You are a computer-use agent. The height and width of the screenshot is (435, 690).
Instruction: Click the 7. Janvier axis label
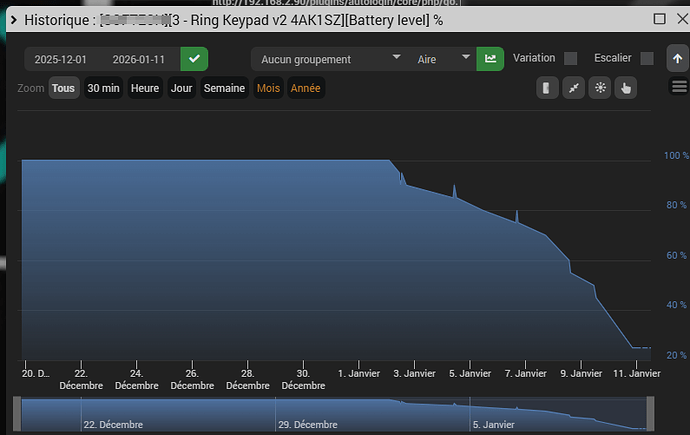click(x=525, y=373)
